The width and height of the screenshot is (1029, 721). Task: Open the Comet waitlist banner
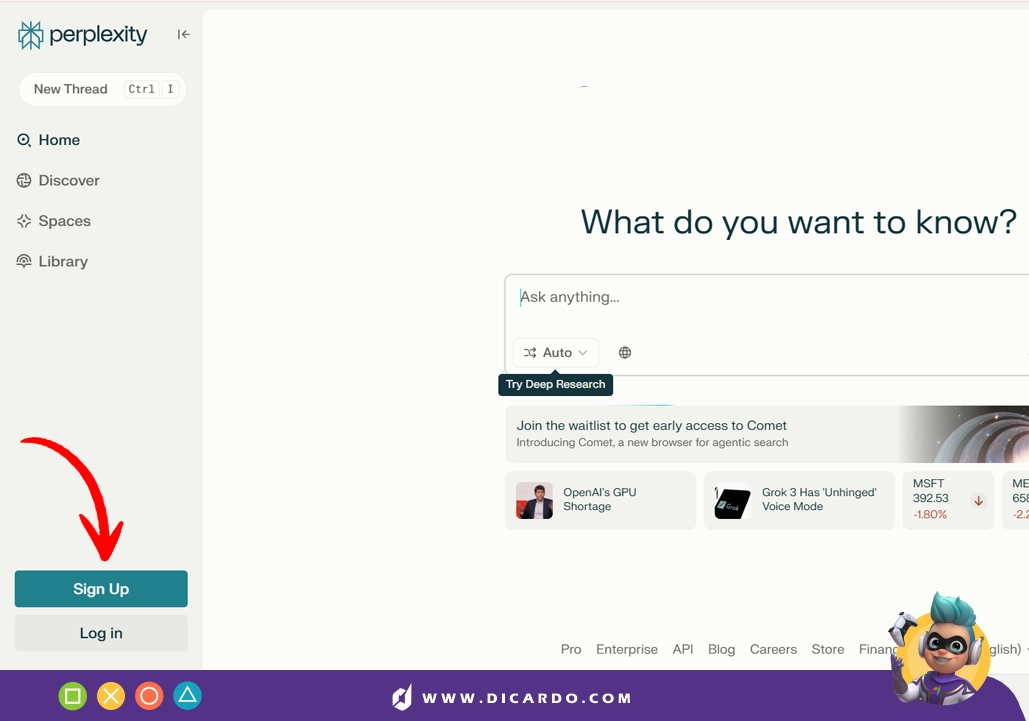click(x=766, y=434)
